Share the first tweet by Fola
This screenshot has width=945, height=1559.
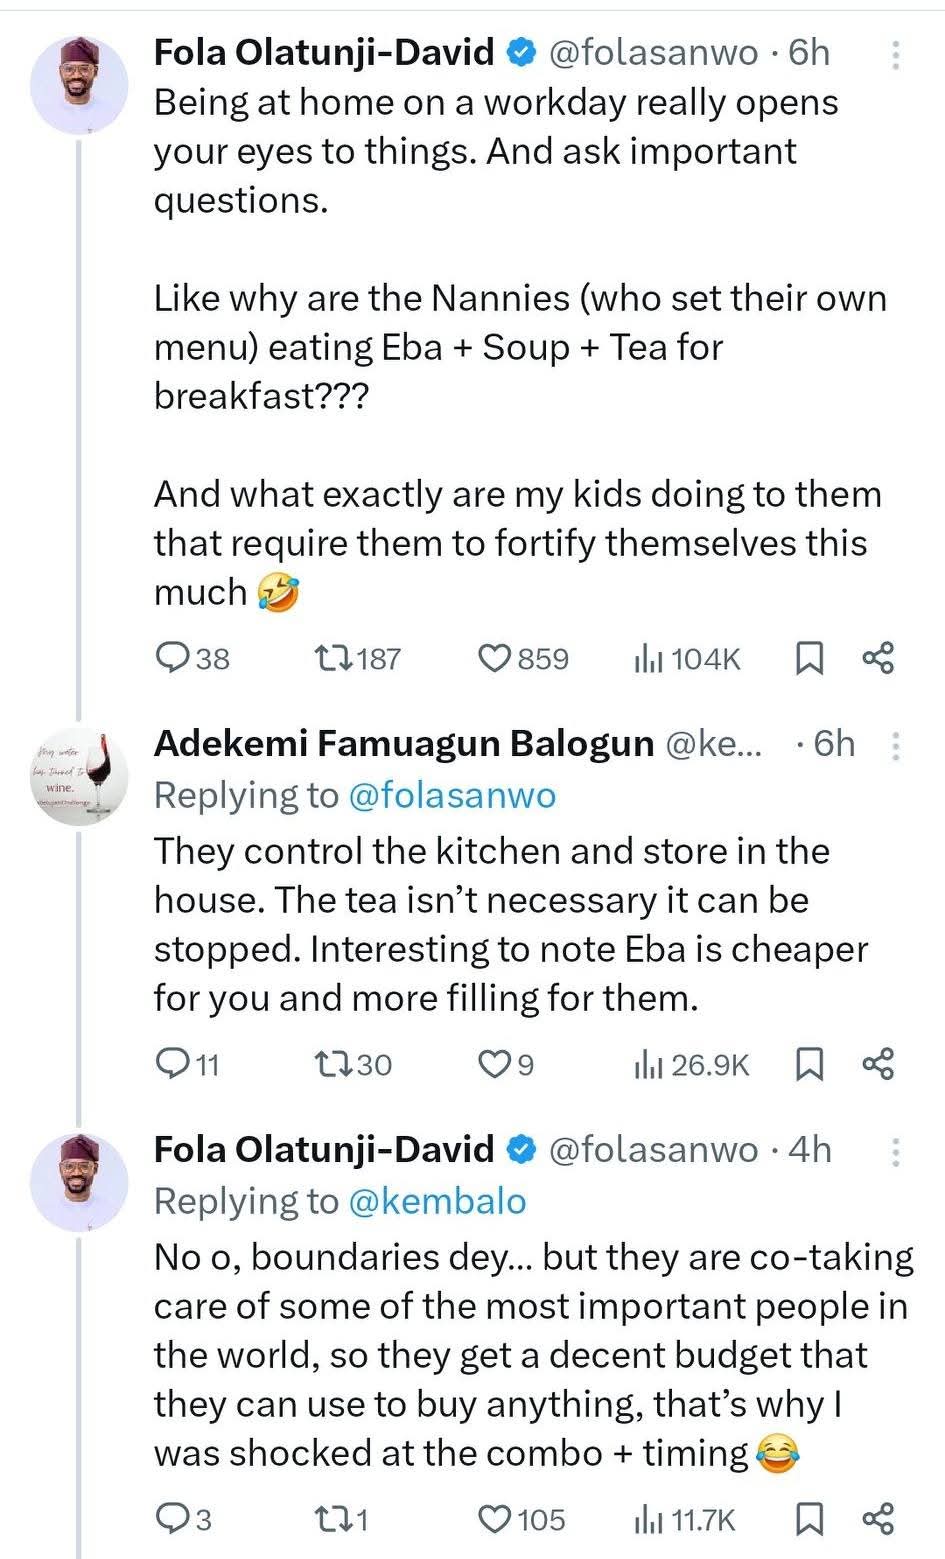tap(878, 657)
